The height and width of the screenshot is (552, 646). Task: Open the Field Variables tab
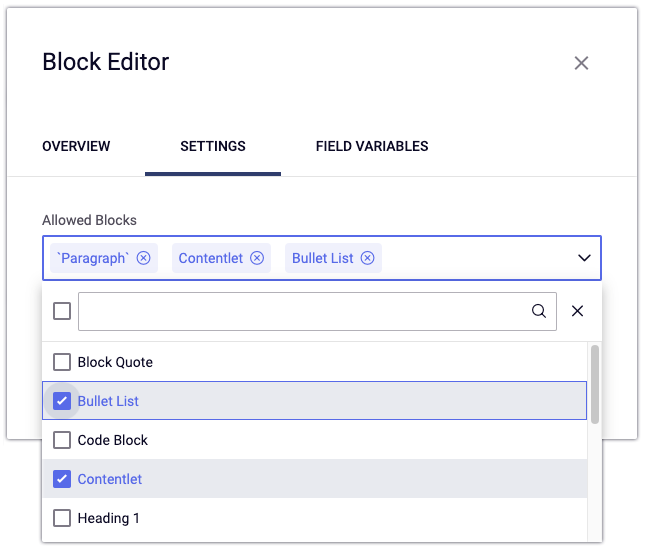372,146
